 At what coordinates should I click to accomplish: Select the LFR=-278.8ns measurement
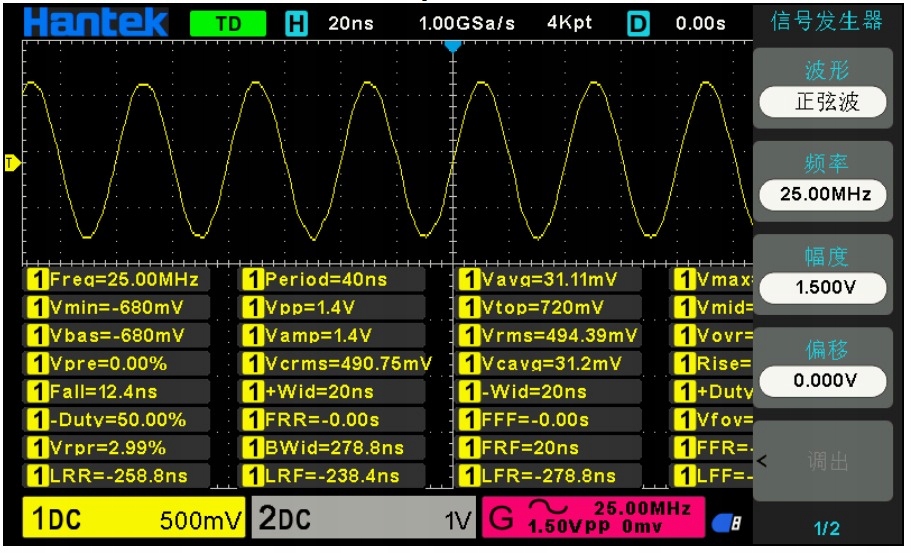548,476
